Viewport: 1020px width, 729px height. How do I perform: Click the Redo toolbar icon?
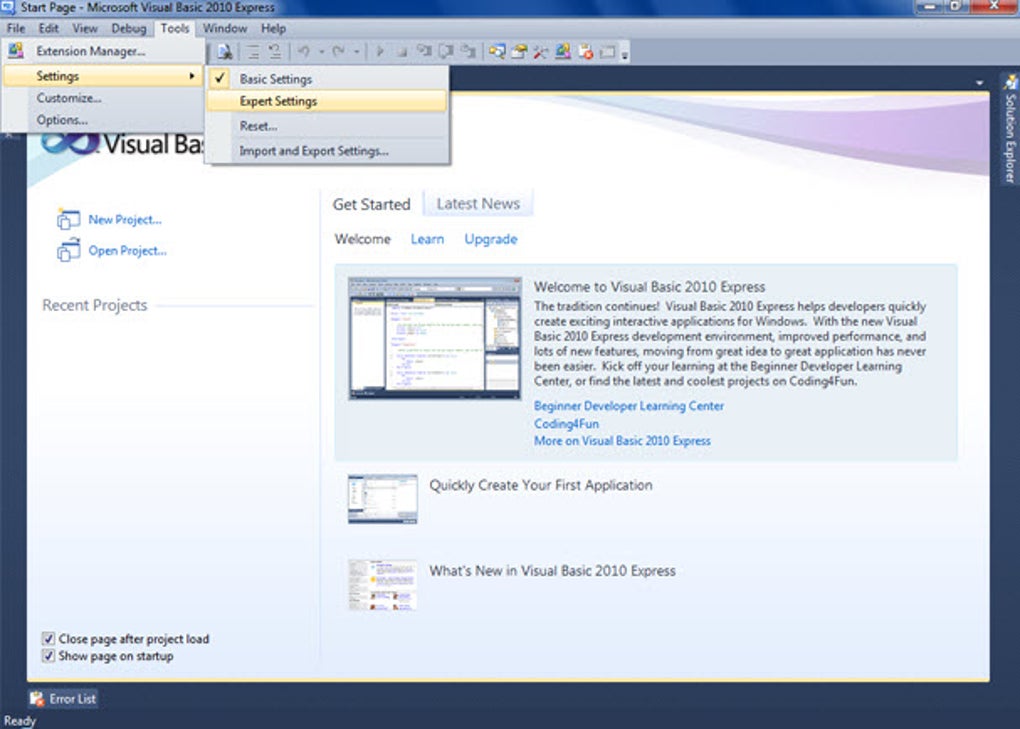(x=340, y=51)
